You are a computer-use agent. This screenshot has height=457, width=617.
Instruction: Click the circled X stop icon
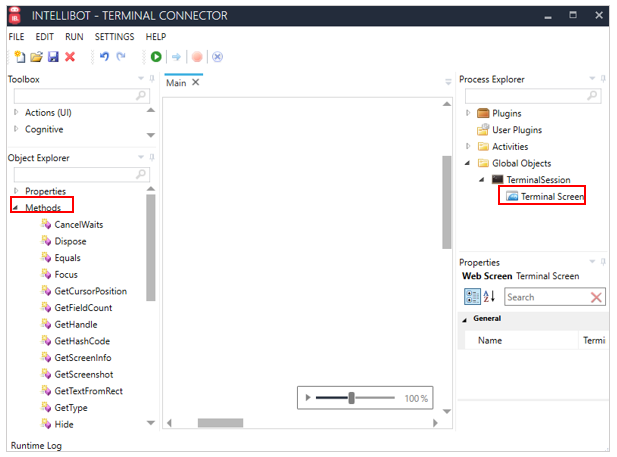click(x=218, y=57)
